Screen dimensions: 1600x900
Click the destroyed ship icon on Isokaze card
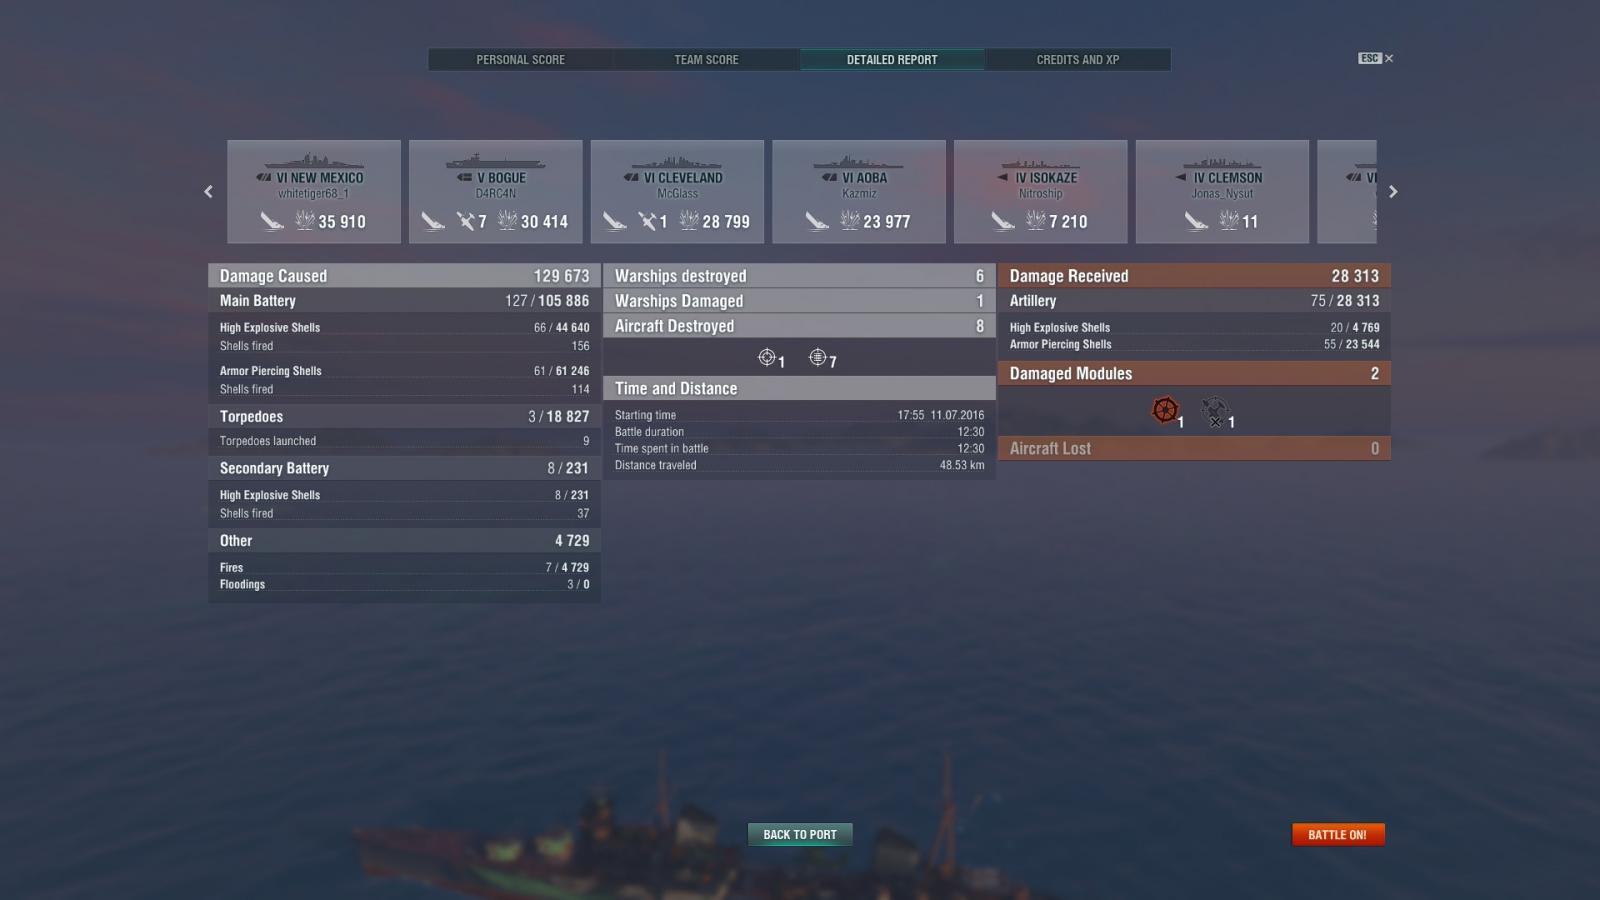(1003, 221)
